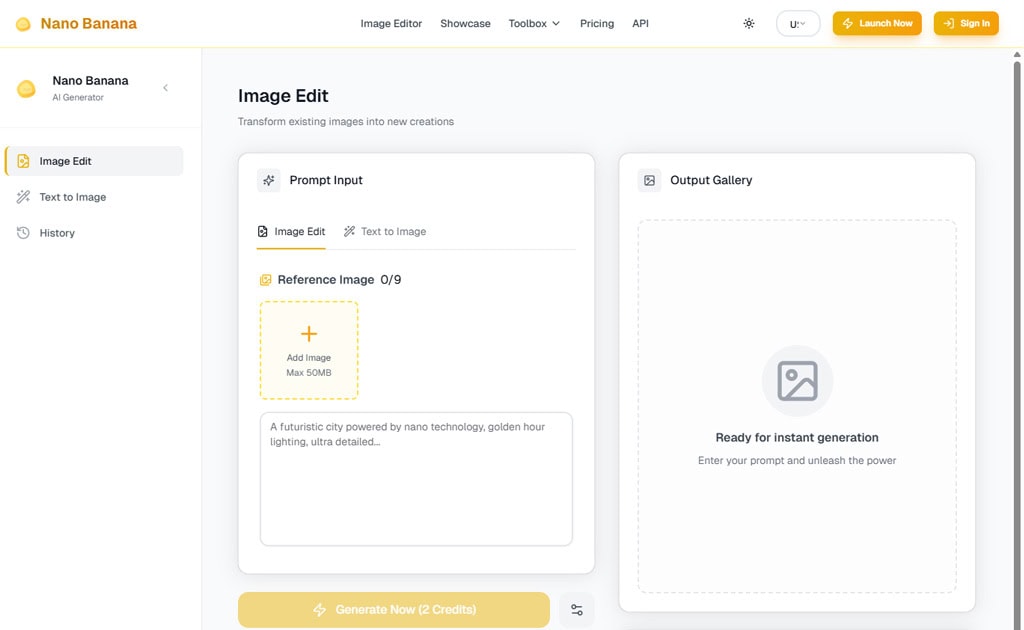The height and width of the screenshot is (630, 1024).
Task: Click the Nano Banana logo in header
Action: 76,23
